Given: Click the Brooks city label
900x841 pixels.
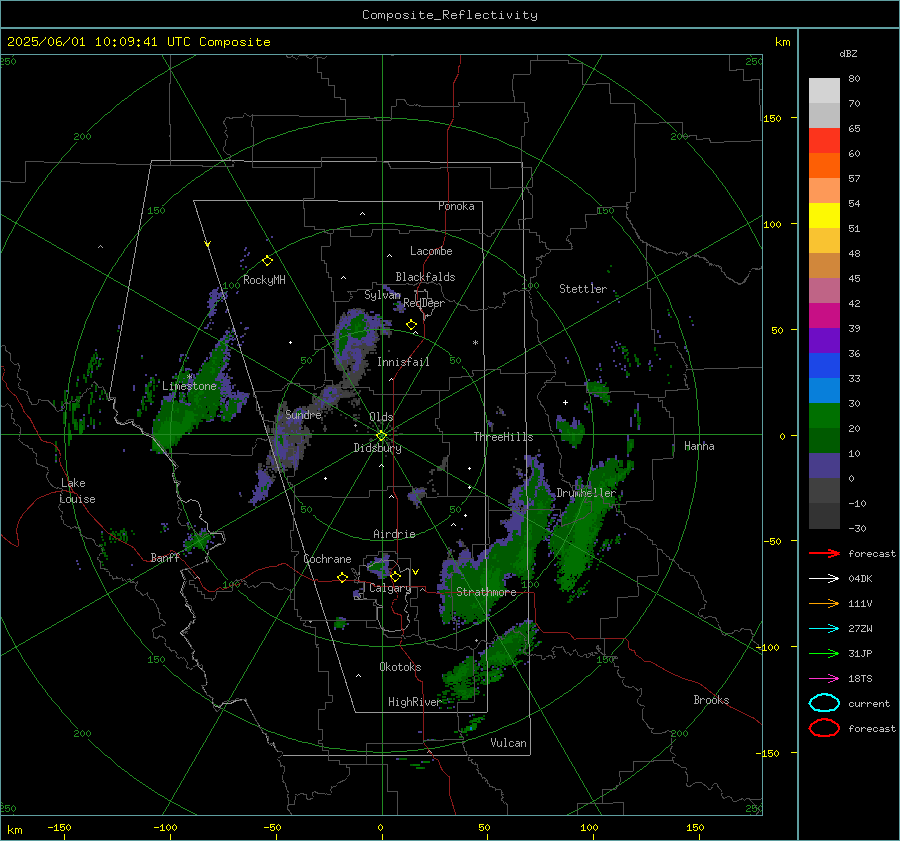Looking at the screenshot, I should click(711, 700).
